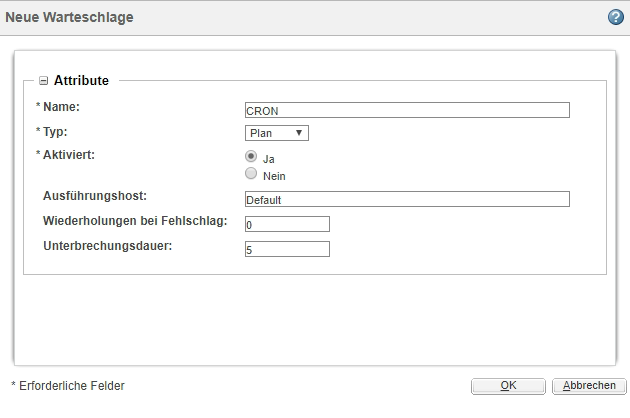The image size is (630, 418).
Task: Open the Typ dropdown showing Plan
Action: pyautogui.click(x=277, y=133)
